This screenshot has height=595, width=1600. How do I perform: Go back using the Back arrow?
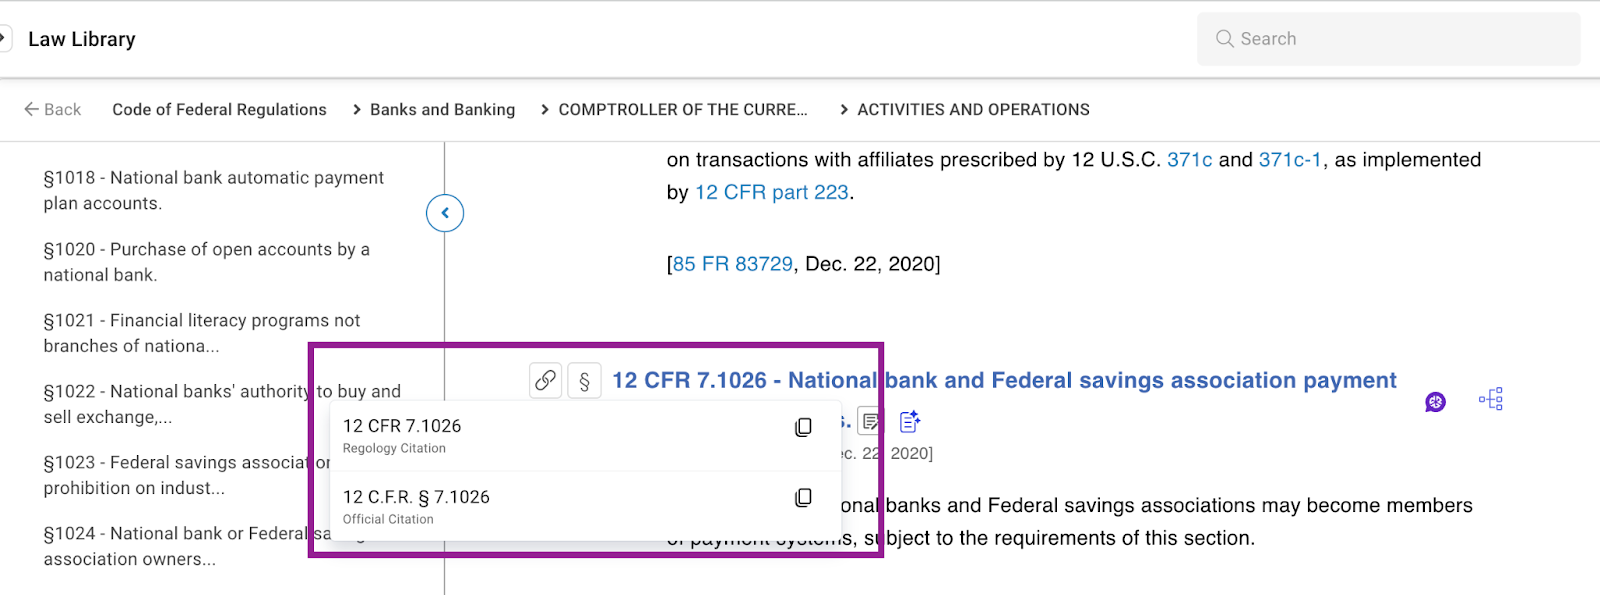point(53,110)
